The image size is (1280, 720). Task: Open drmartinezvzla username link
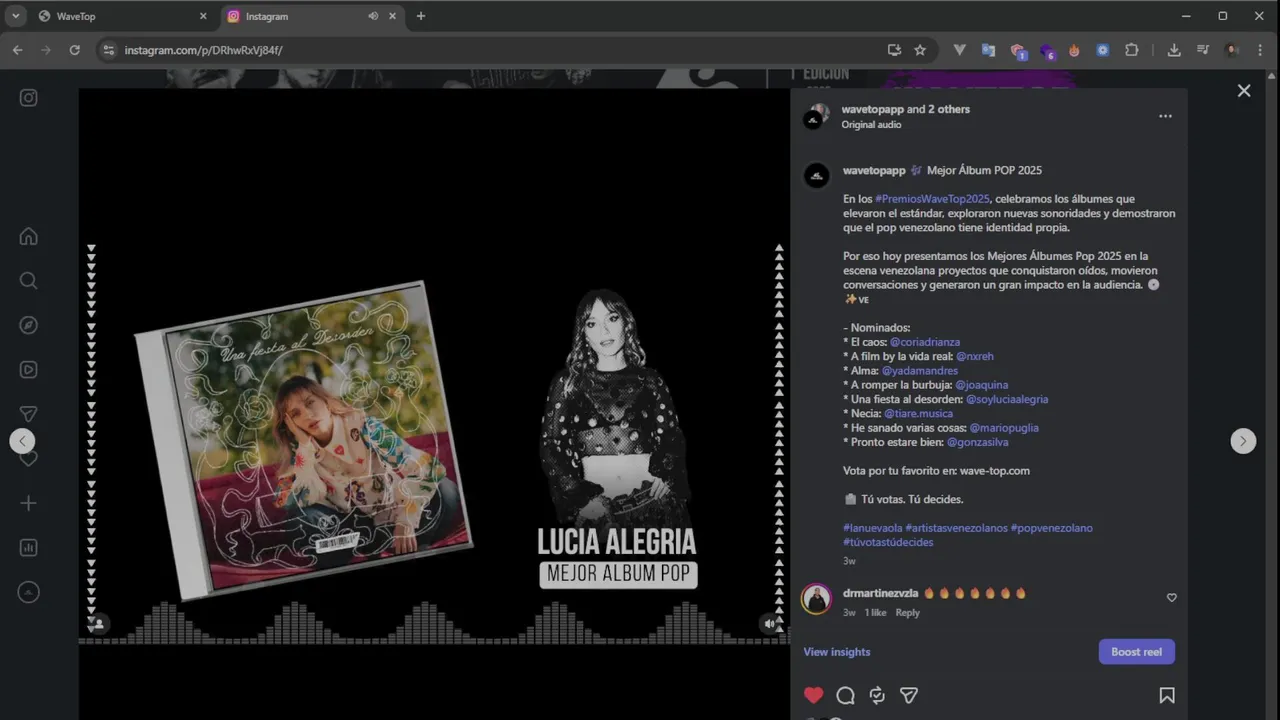point(880,593)
